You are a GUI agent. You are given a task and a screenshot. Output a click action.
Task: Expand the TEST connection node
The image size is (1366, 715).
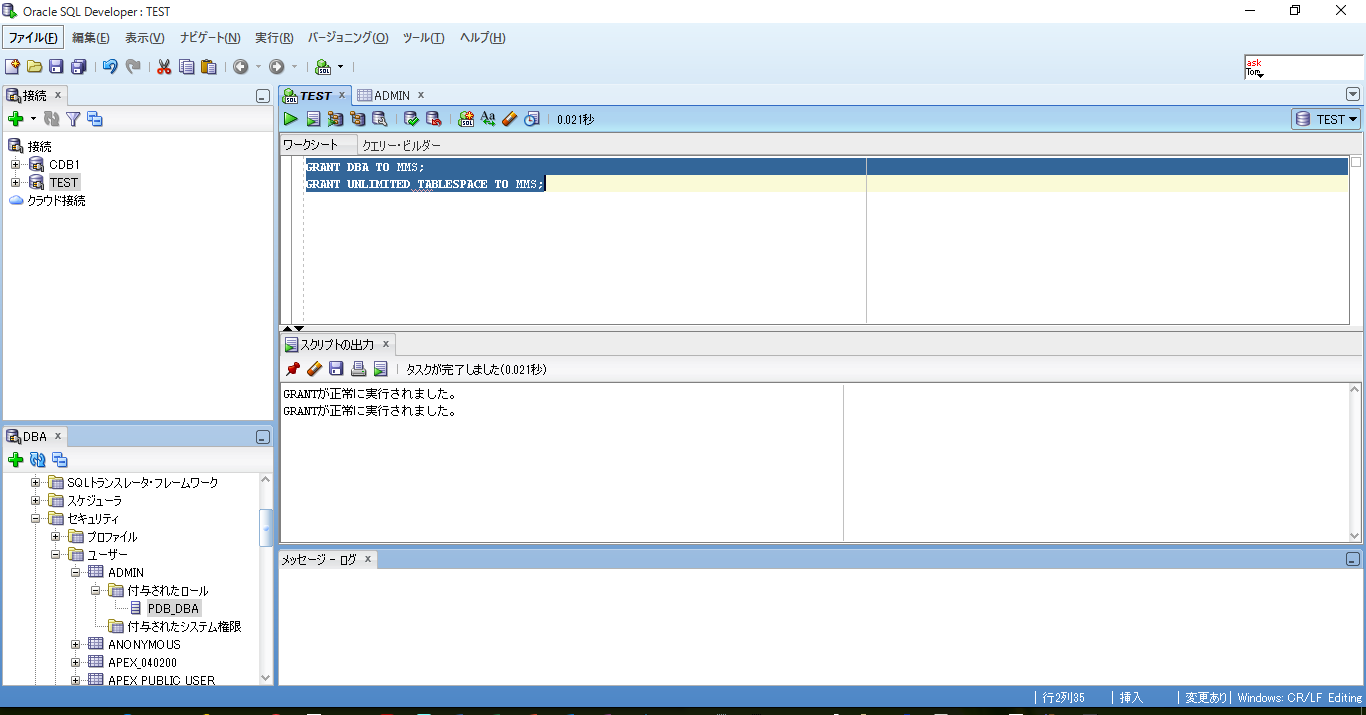tap(15, 182)
